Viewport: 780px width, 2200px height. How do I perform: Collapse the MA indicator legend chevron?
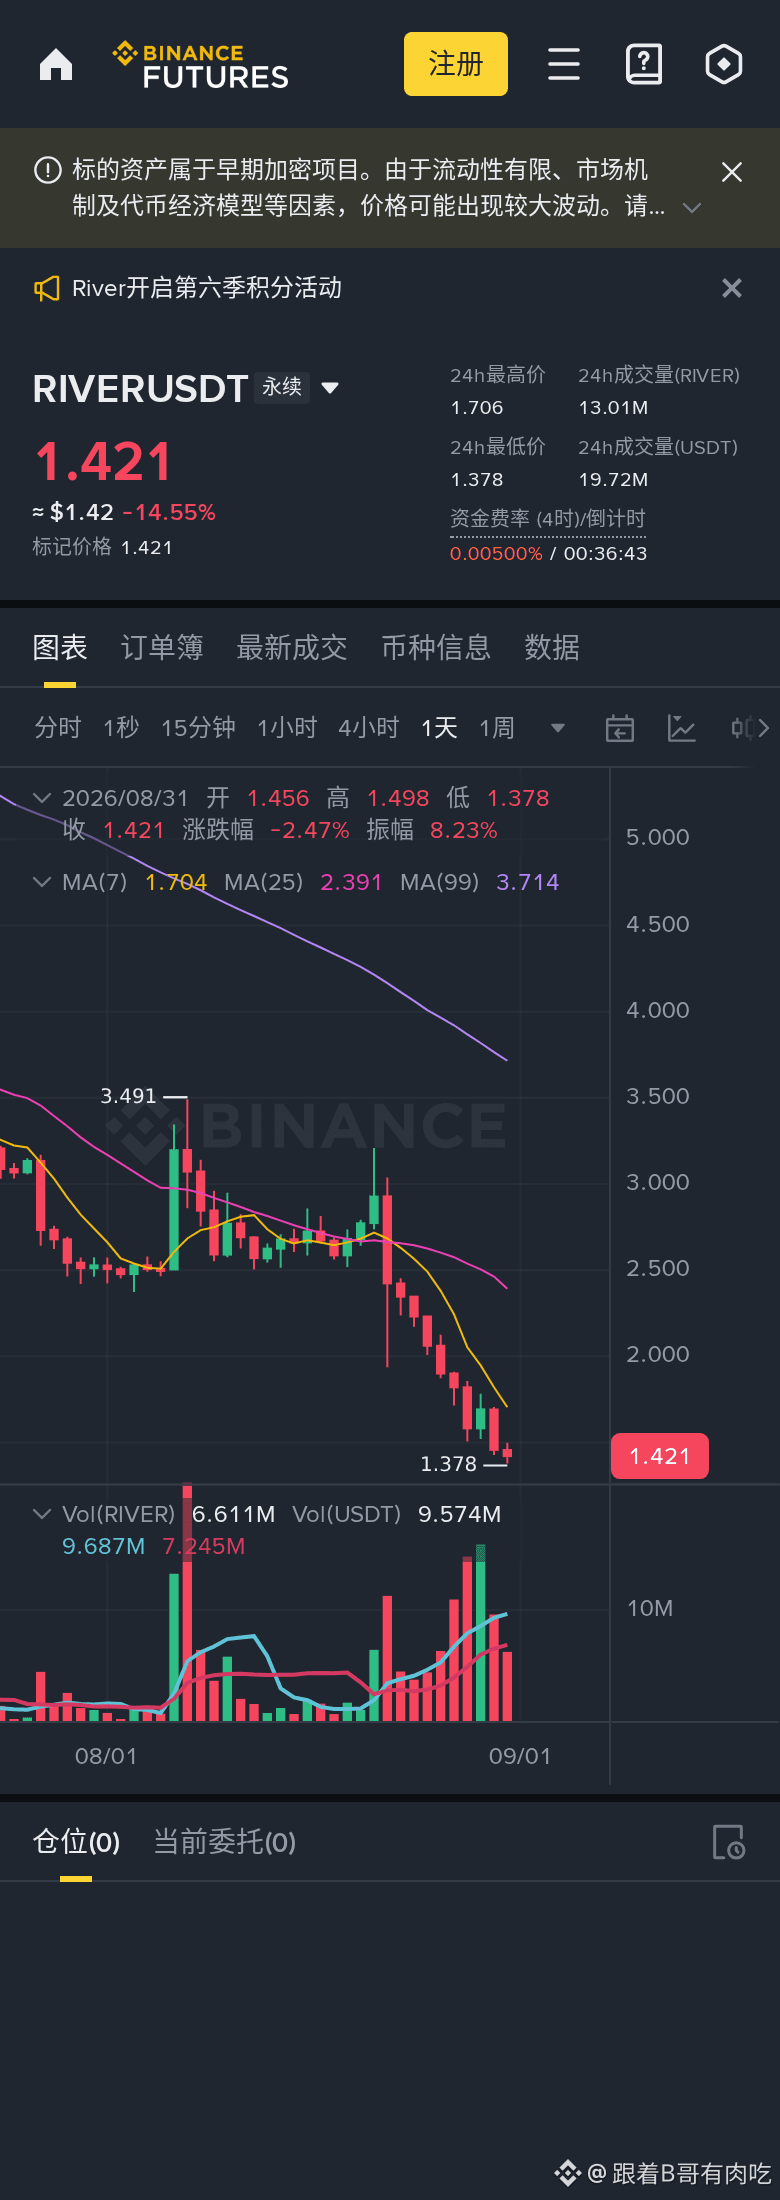pos(42,882)
